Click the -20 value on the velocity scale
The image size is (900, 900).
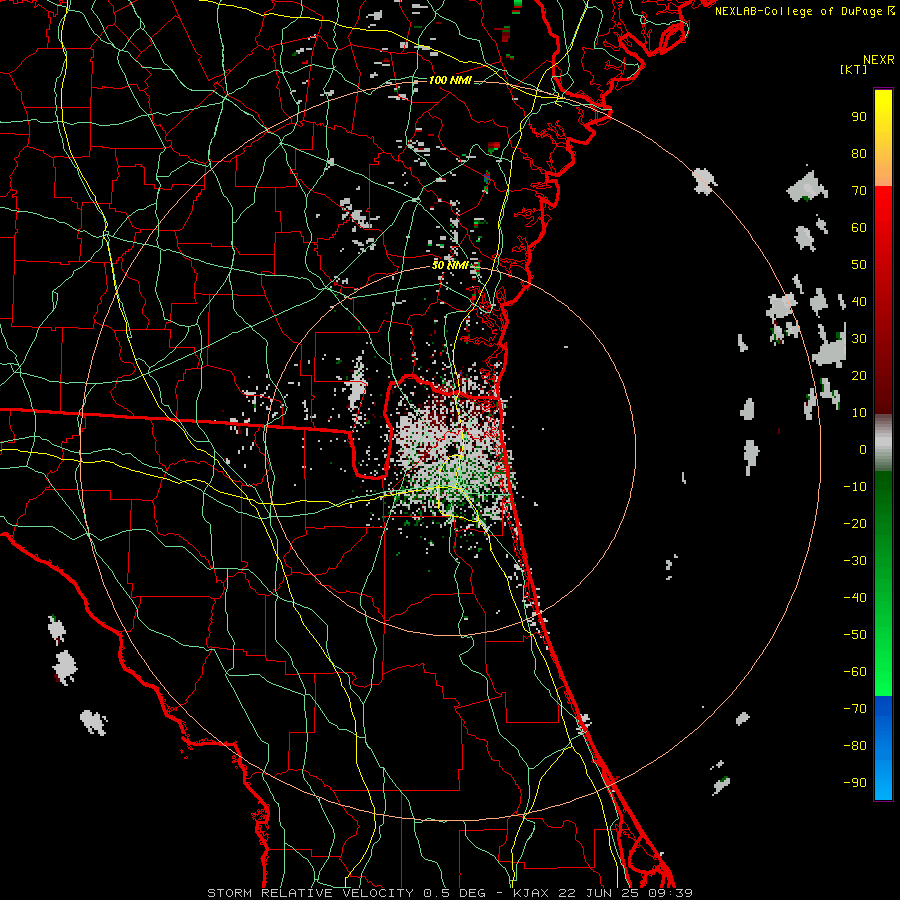pyautogui.click(x=855, y=523)
